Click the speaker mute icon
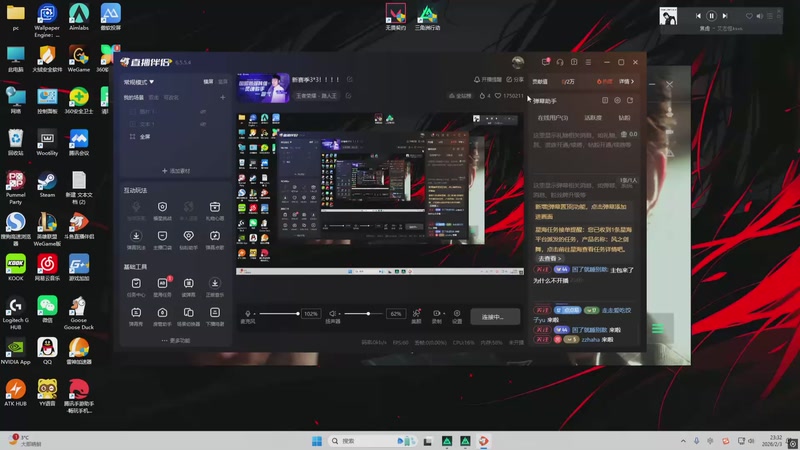The width and height of the screenshot is (800, 450). click(x=332, y=314)
